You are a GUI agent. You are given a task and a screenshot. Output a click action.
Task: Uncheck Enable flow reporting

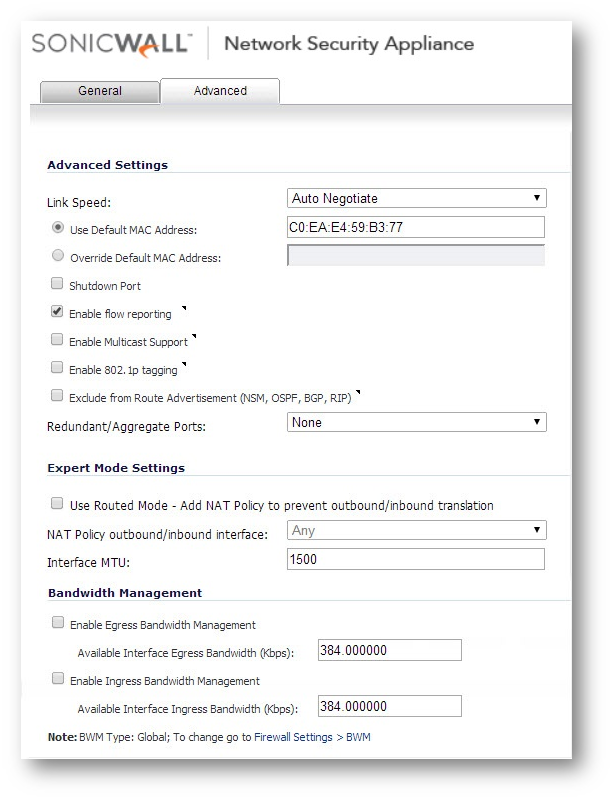tap(58, 312)
